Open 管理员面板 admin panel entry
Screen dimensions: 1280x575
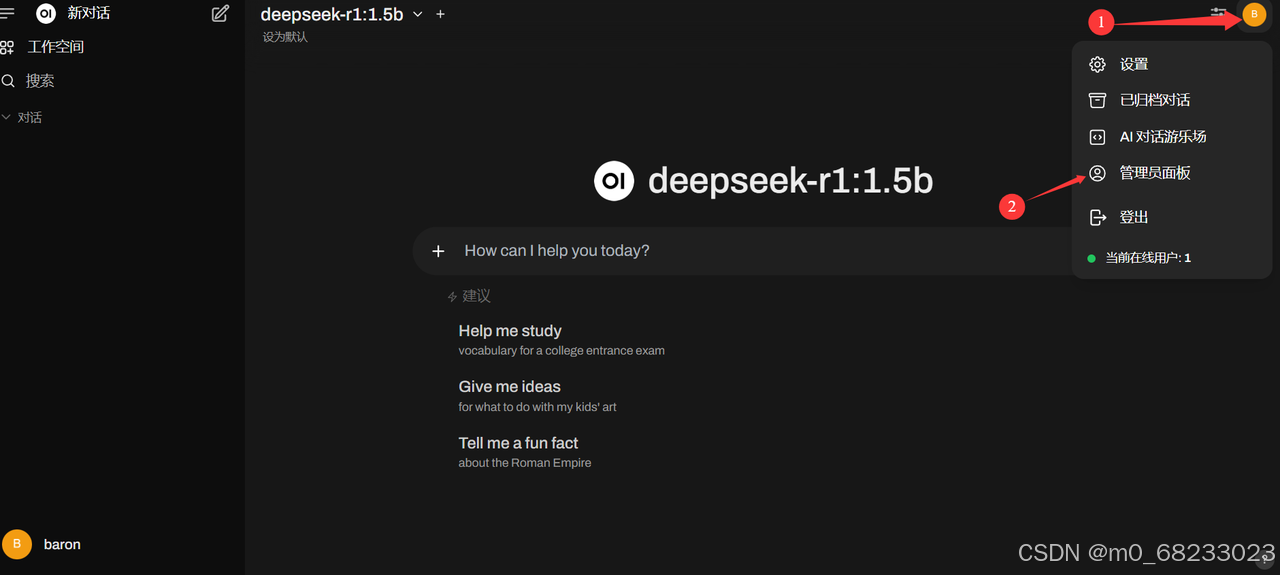[x=1171, y=173]
